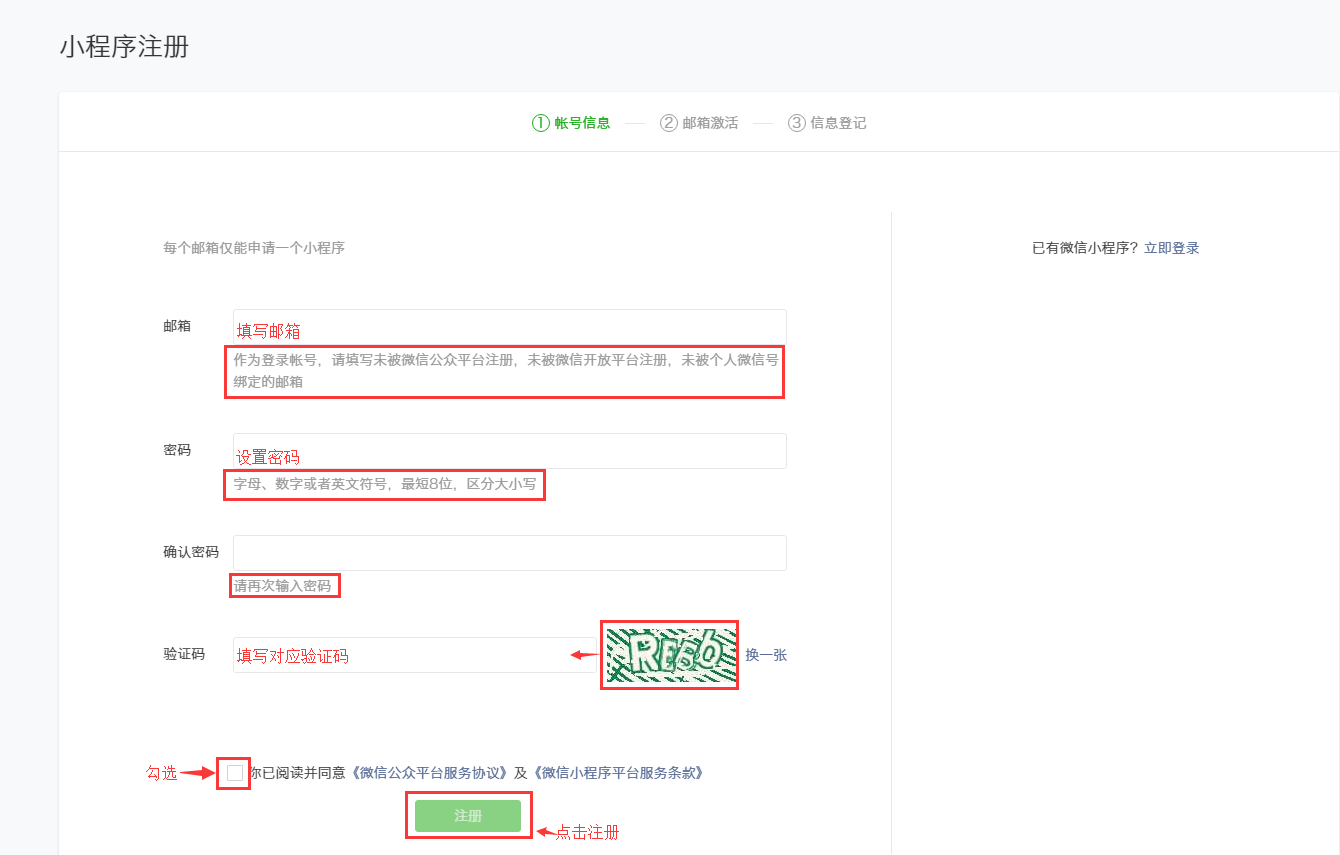This screenshot has height=855, width=1340.
Task: Follow the 立即登录 login link
Action: point(1171,248)
